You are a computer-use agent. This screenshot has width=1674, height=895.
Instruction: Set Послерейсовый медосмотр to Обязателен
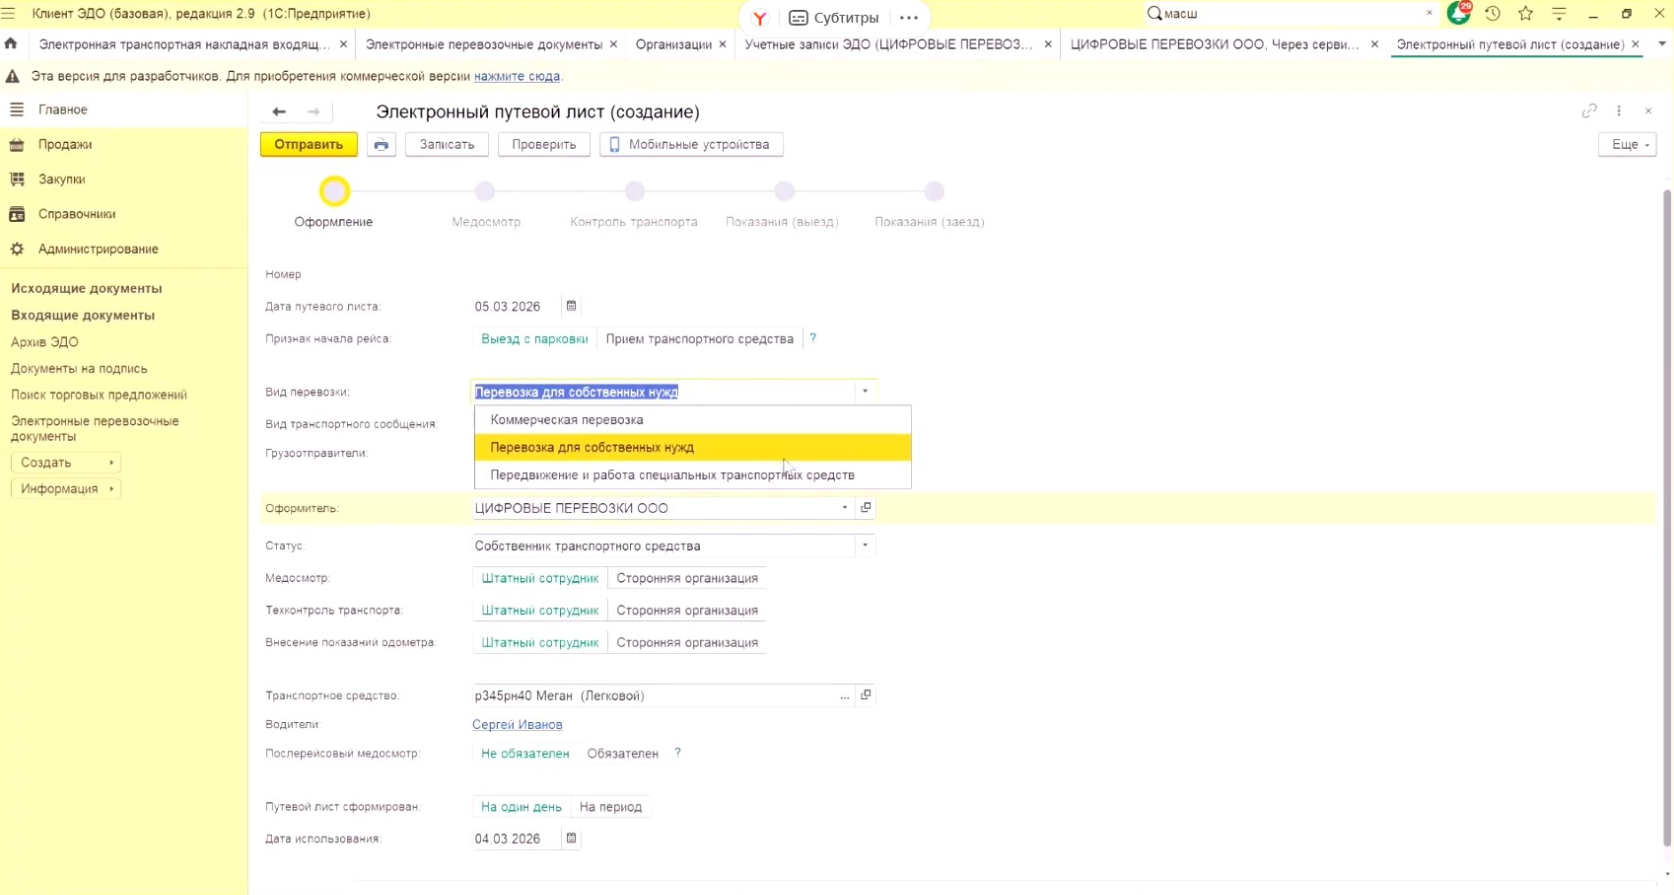coord(622,754)
